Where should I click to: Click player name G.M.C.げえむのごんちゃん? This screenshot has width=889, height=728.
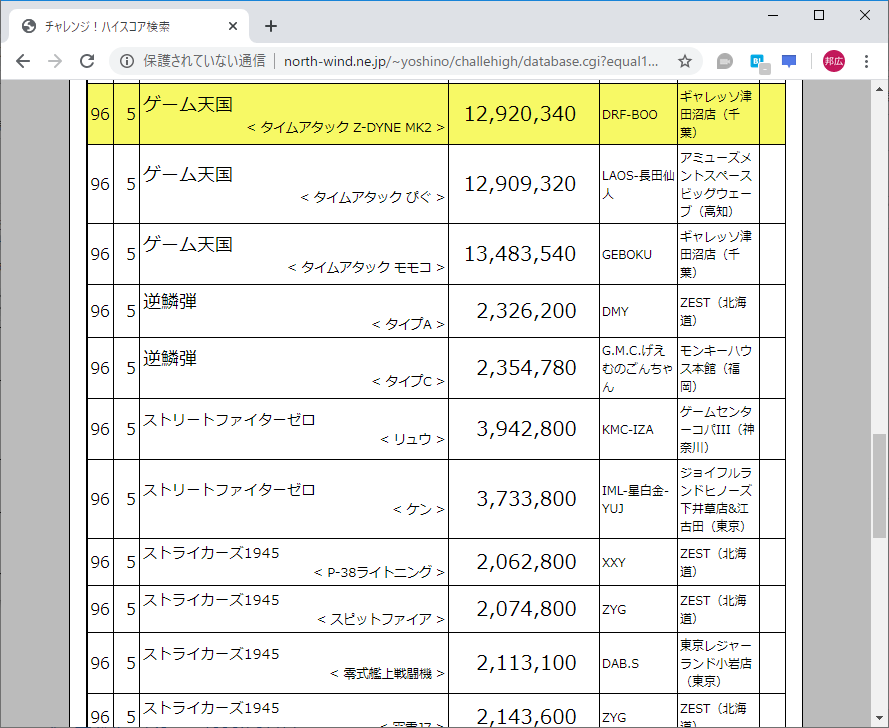(637, 369)
